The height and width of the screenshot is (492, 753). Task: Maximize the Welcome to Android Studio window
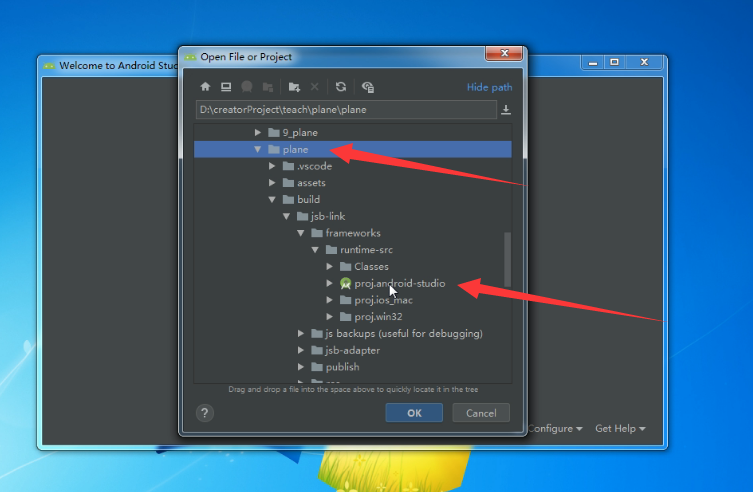click(614, 62)
